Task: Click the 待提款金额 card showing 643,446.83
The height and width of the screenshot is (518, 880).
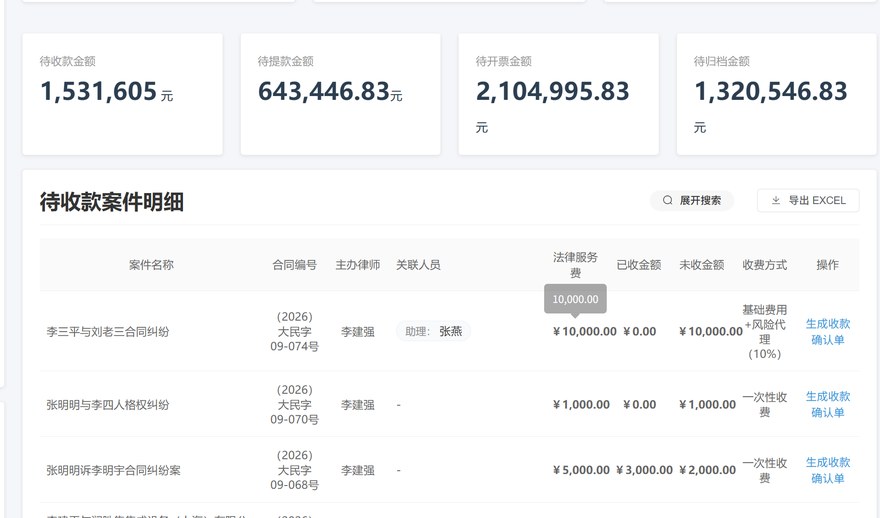Action: (x=340, y=94)
